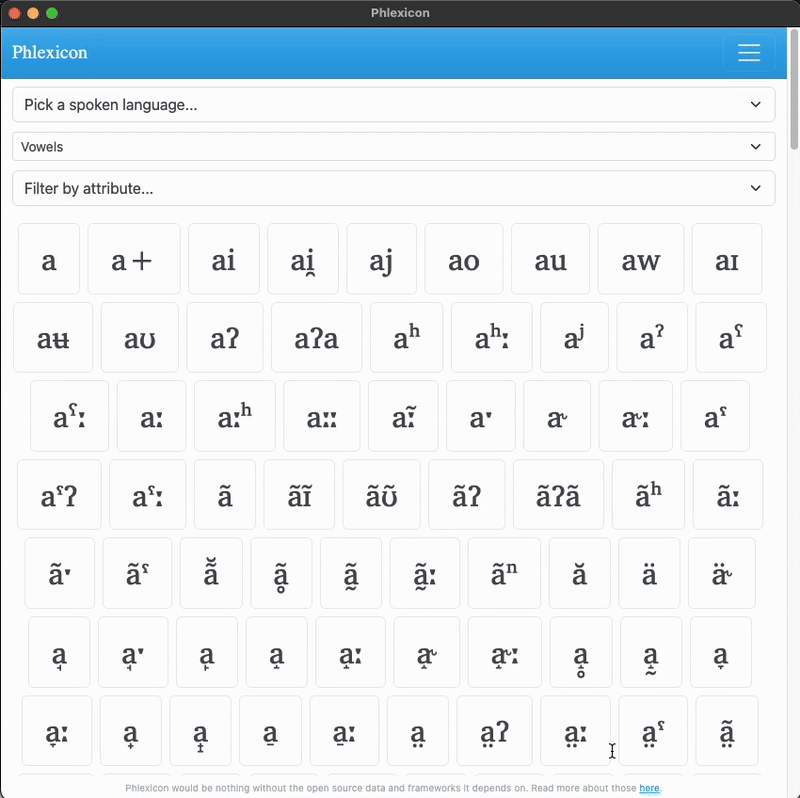This screenshot has width=800, height=798.
Task: Select the "au" vowel tile
Action: click(x=550, y=258)
